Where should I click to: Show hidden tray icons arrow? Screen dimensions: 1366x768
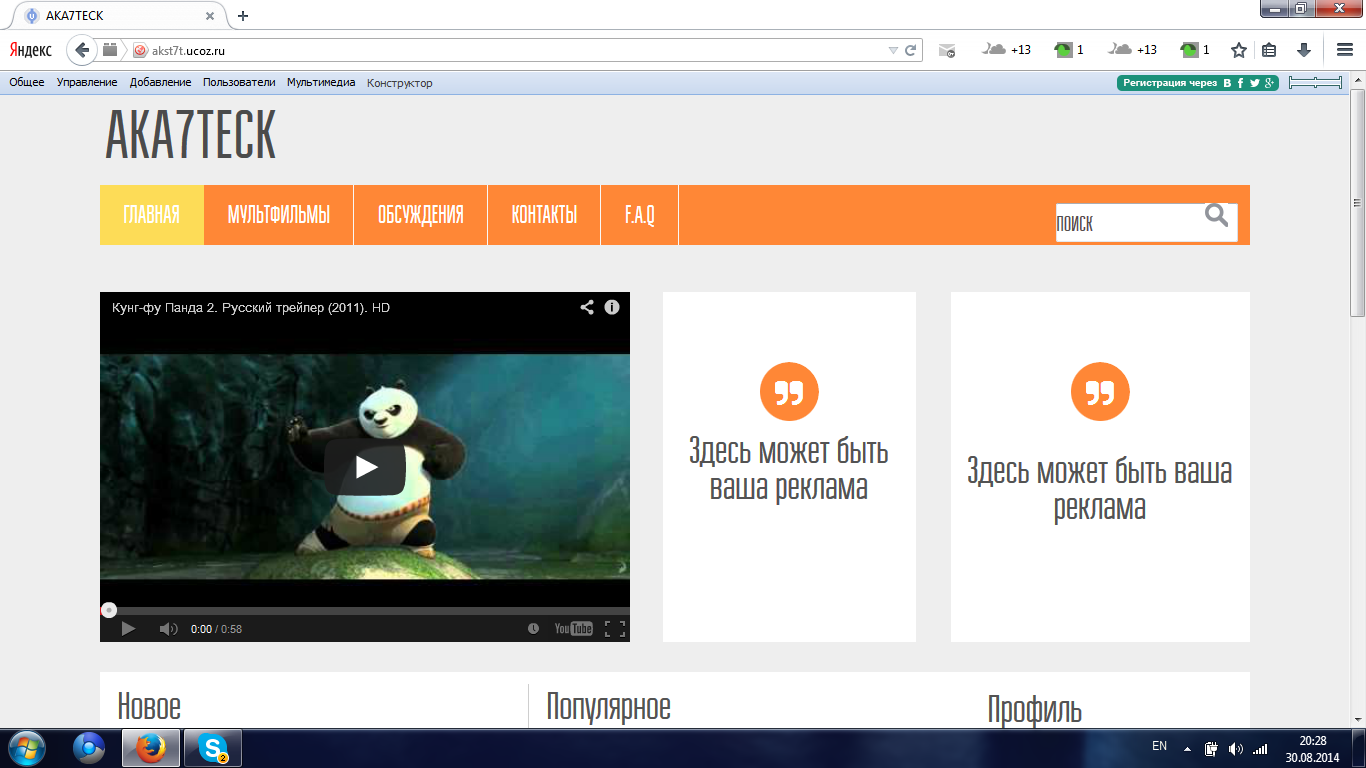coord(1187,748)
